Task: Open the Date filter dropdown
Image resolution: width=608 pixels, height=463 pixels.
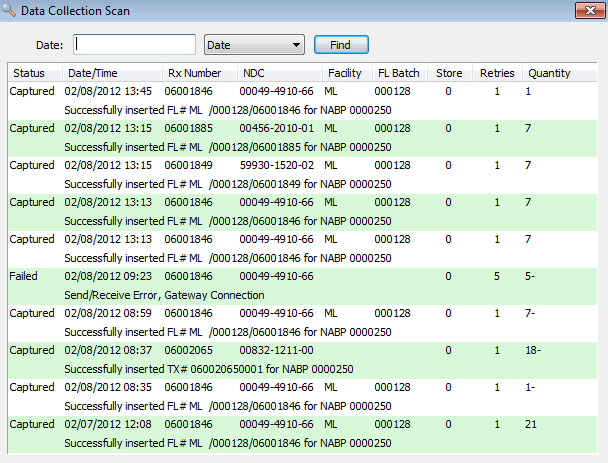Action: (254, 45)
